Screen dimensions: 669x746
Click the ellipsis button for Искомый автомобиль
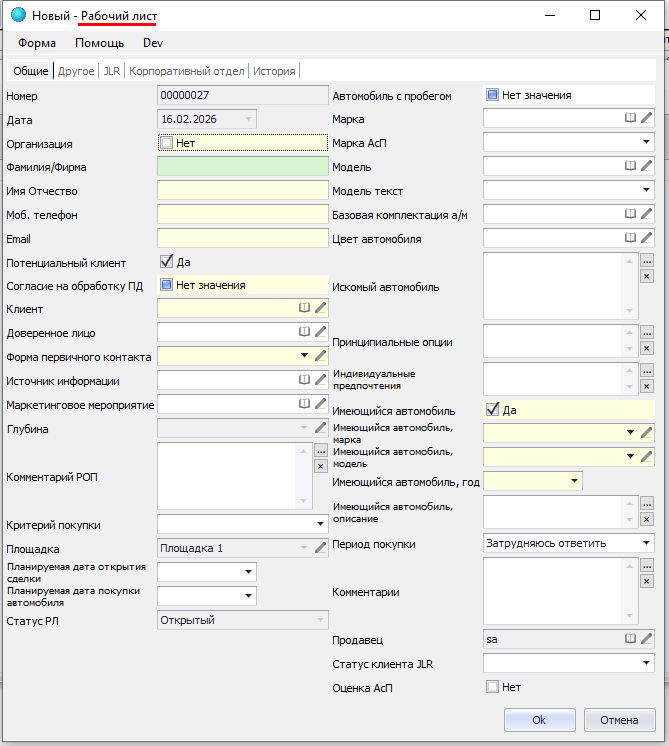(x=646, y=261)
